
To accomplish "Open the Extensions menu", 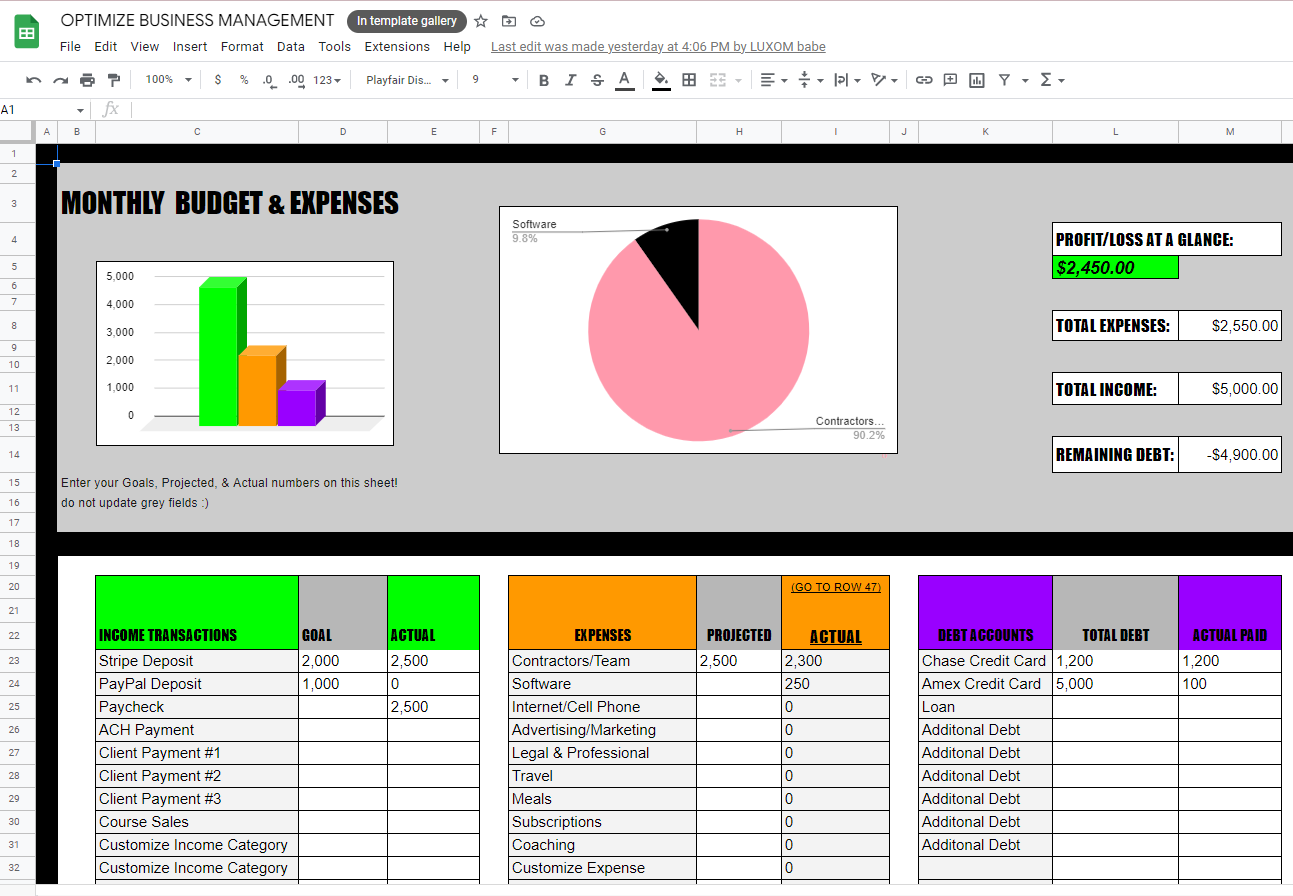I will [x=397, y=46].
